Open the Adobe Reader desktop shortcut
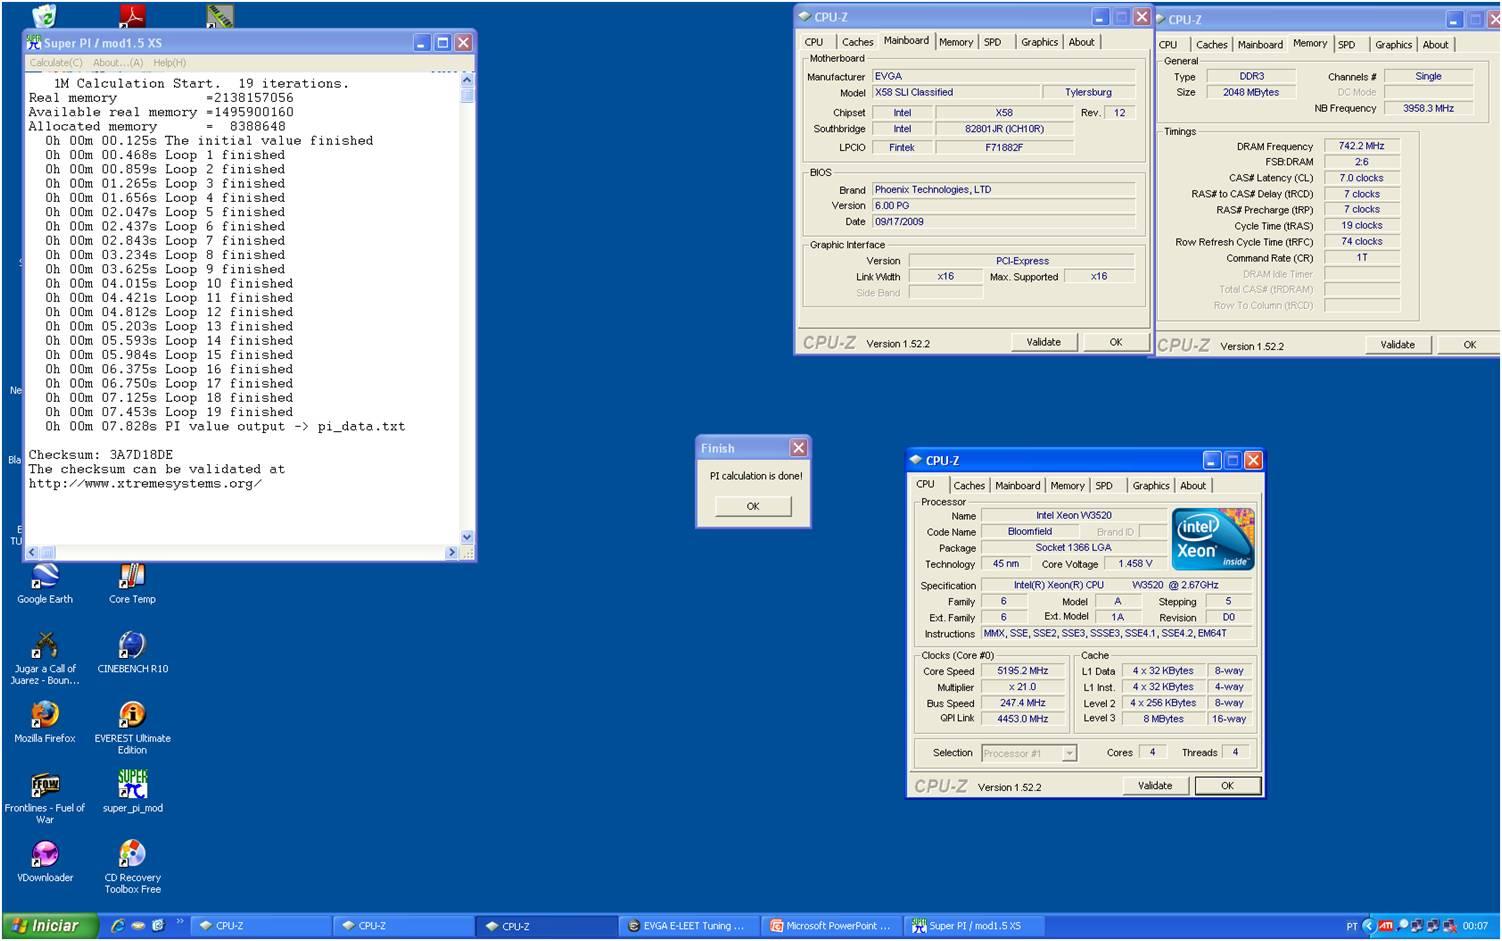This screenshot has height=941, width=1502. (x=132, y=15)
